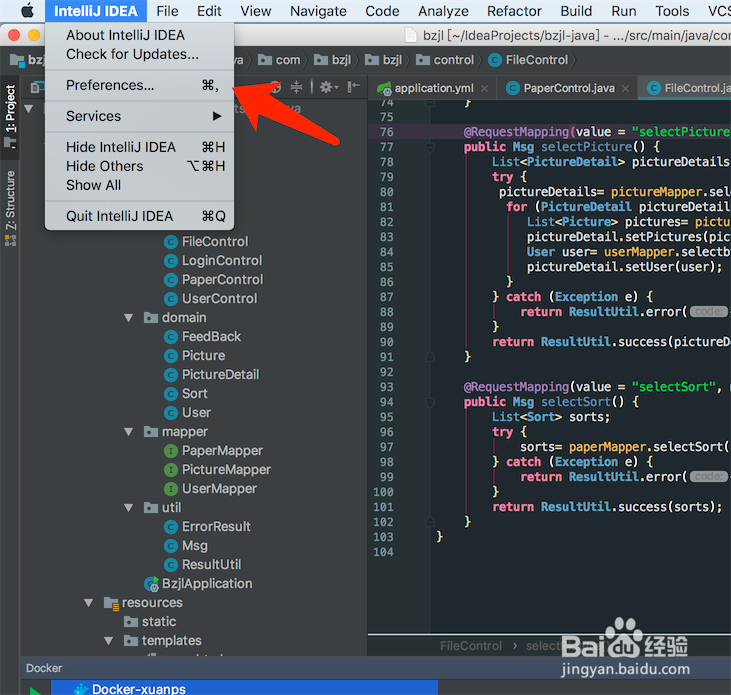Select Docker-xuanps entry
This screenshot has height=695, width=731.
[244, 688]
